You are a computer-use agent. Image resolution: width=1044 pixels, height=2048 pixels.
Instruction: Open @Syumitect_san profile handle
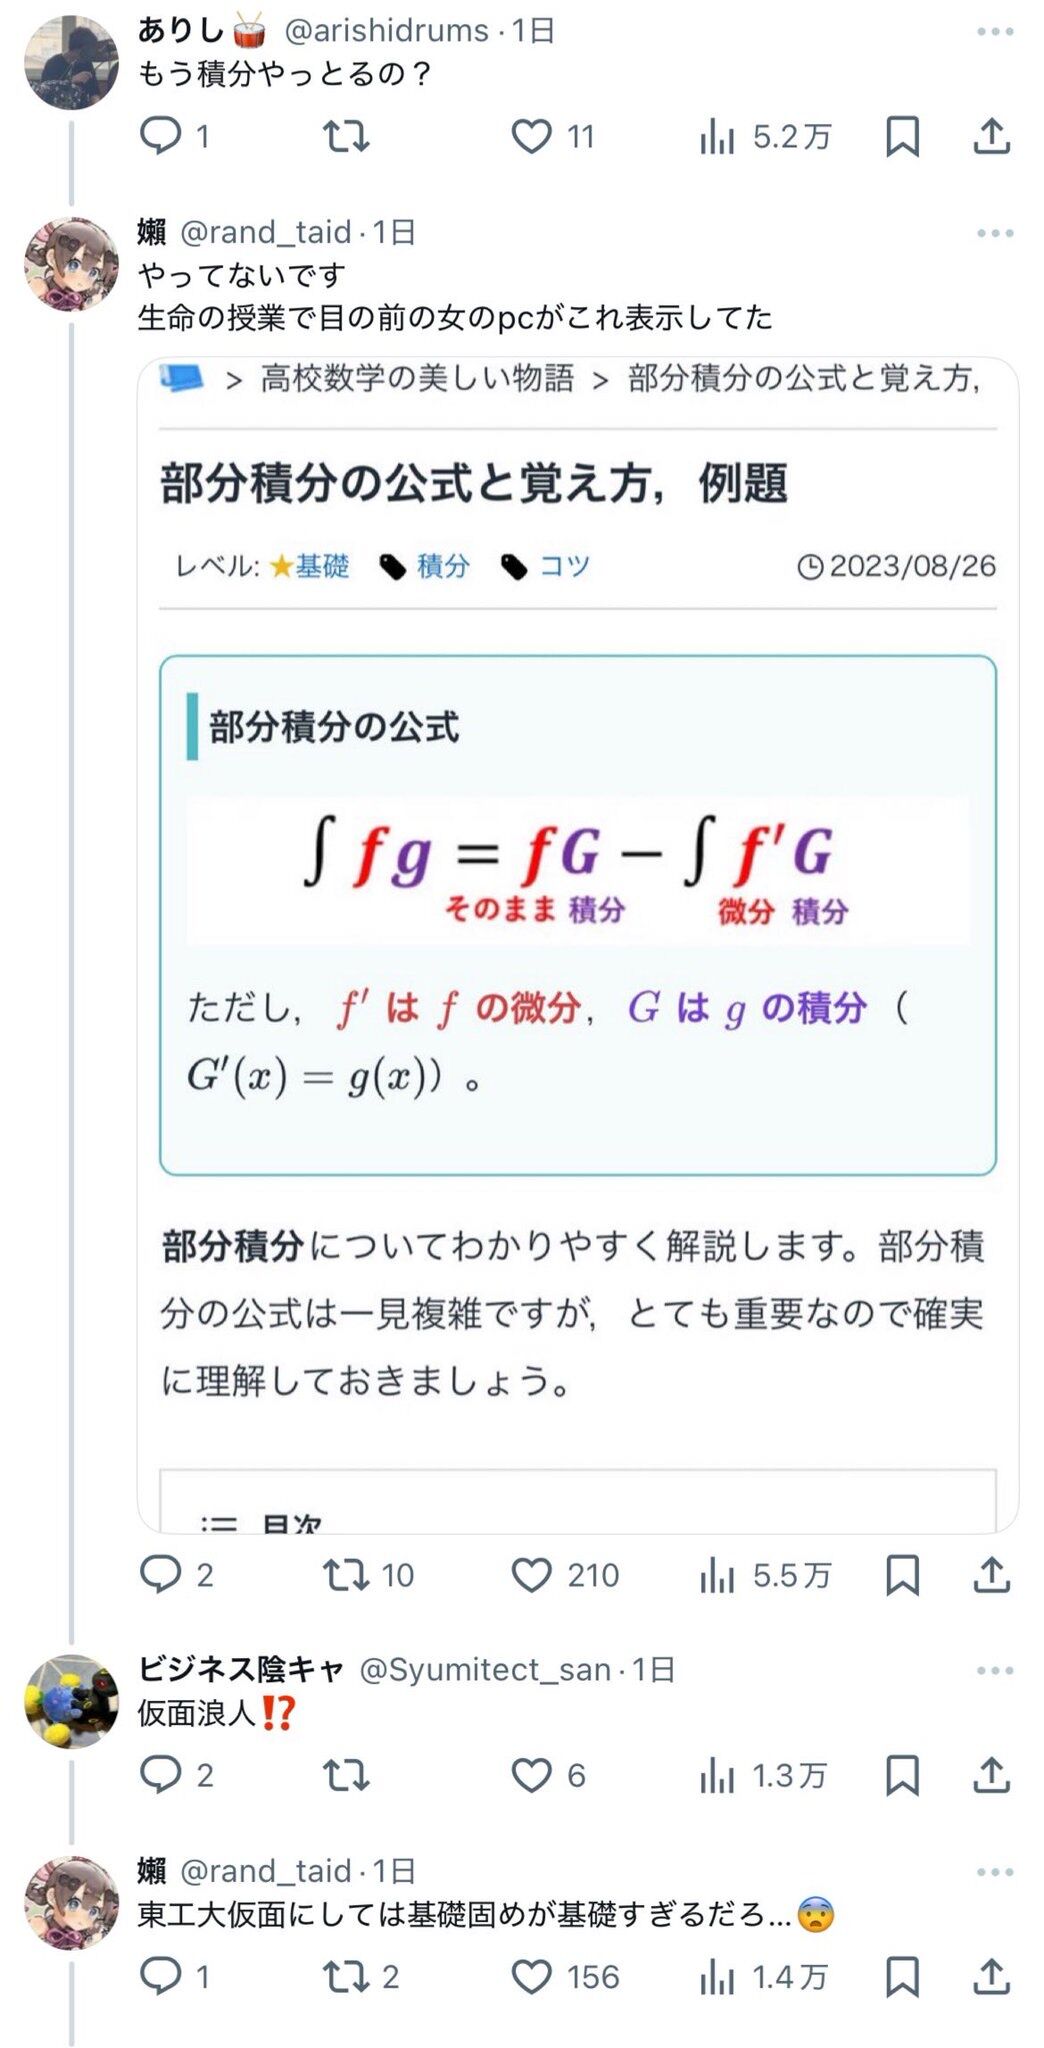486,1669
